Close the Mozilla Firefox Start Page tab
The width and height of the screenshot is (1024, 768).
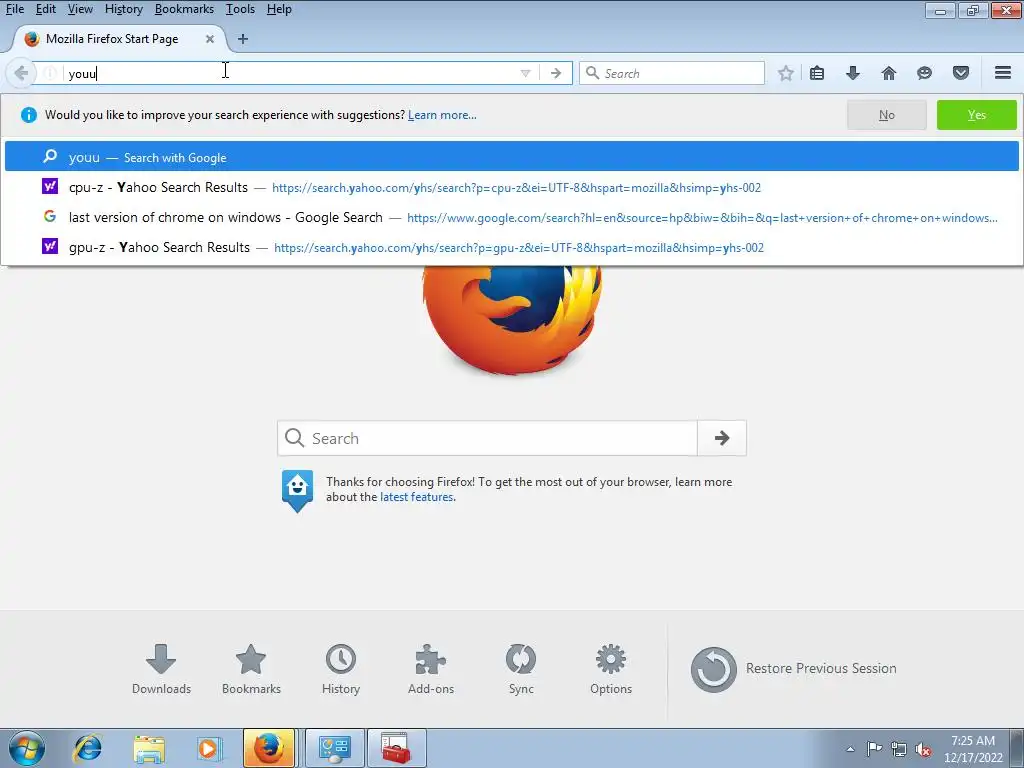pyautogui.click(x=210, y=39)
